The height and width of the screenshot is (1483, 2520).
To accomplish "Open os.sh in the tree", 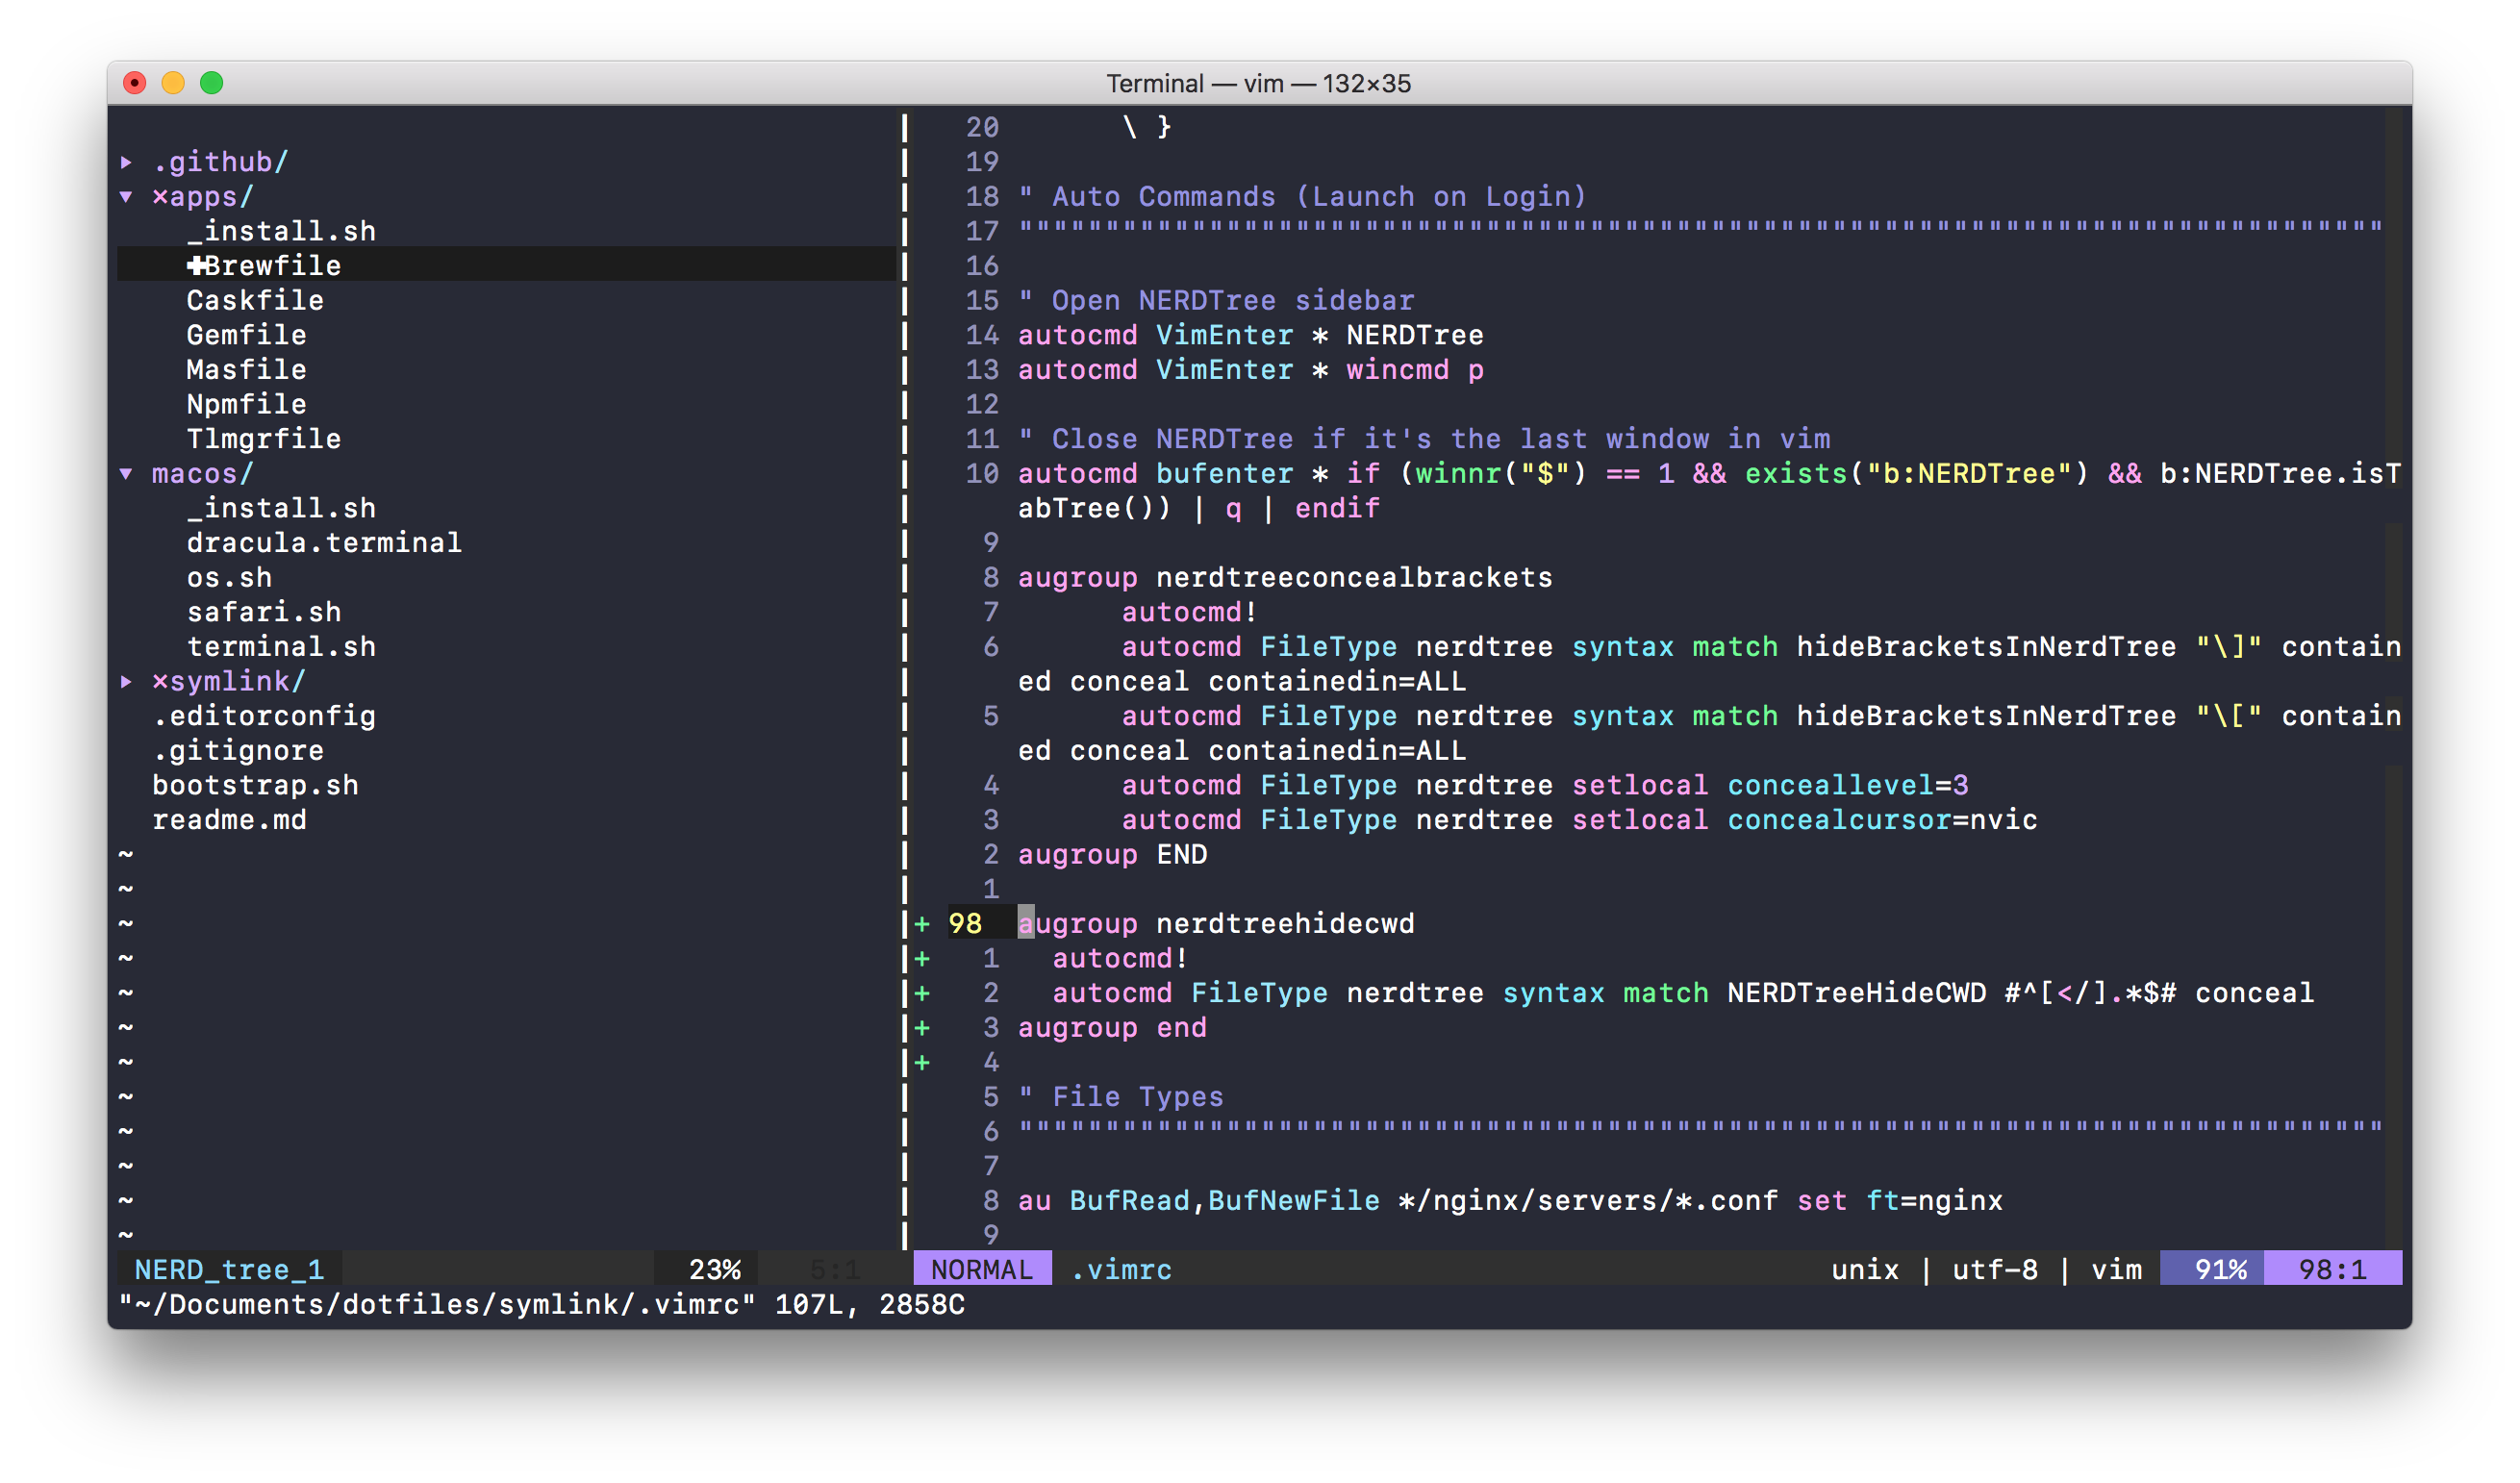I will pyautogui.click(x=229, y=577).
